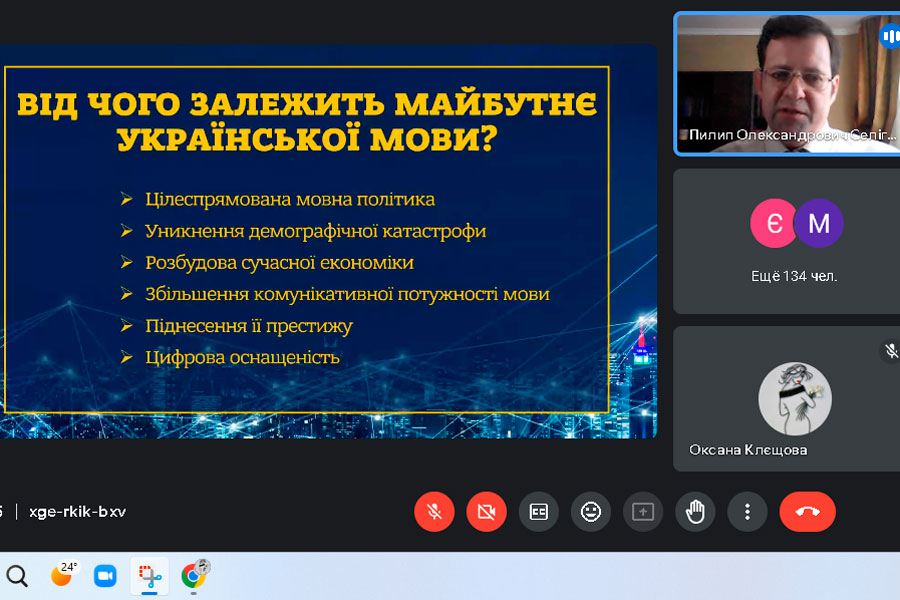Click the meeting code xge-rkik-bxv

(77, 512)
